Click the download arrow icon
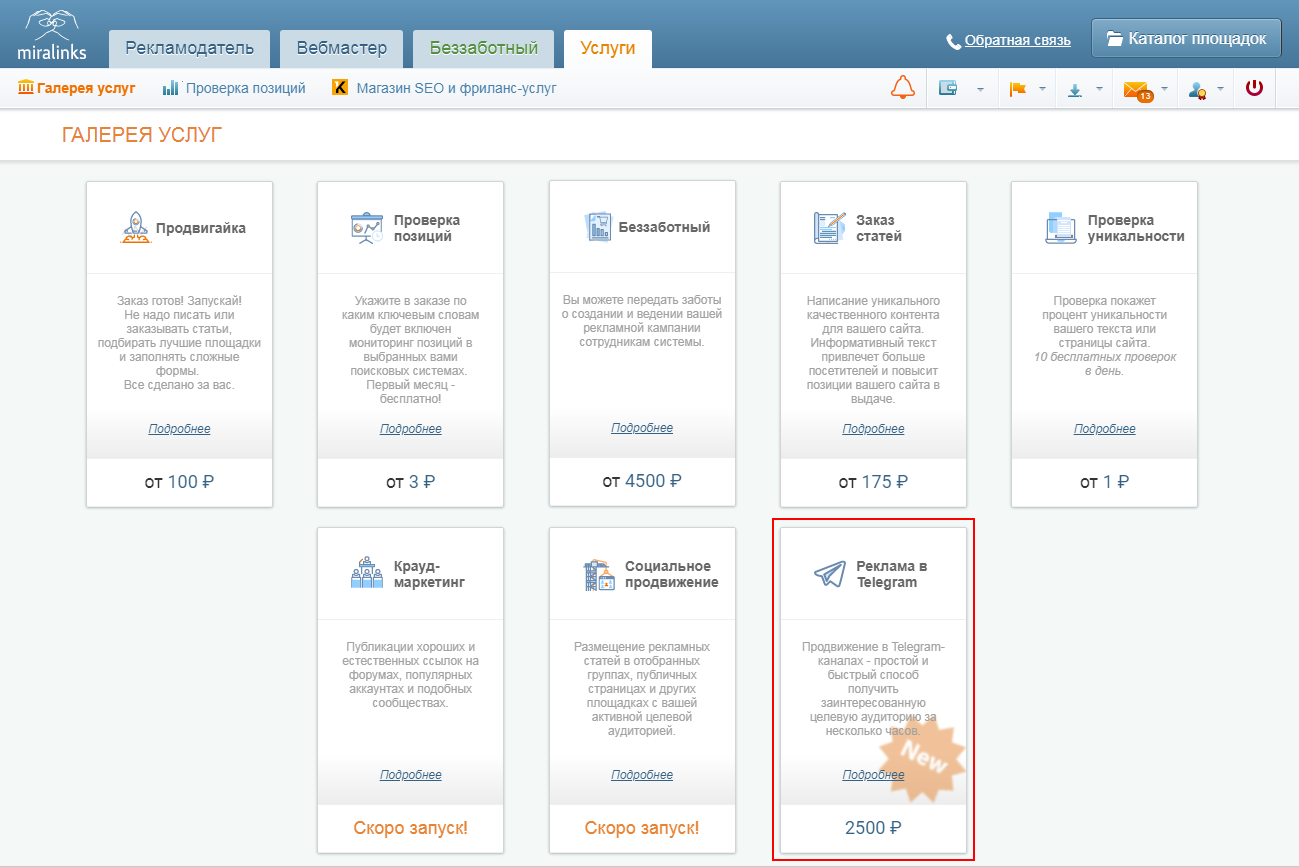 [1075, 90]
